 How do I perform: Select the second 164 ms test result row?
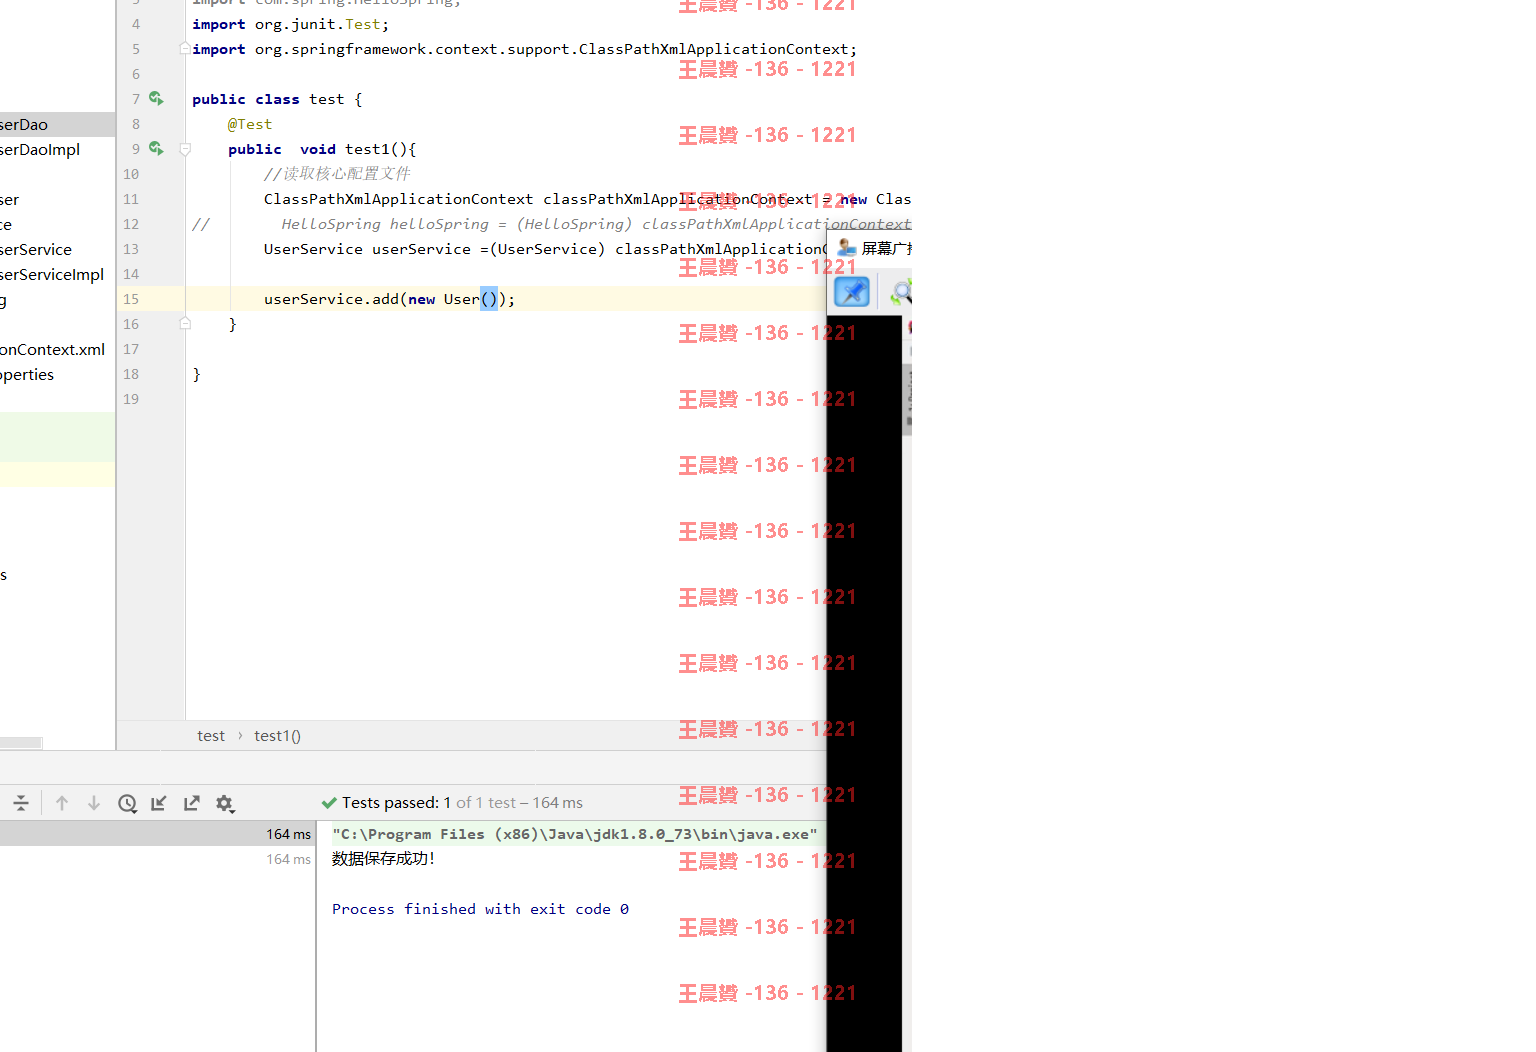158,859
